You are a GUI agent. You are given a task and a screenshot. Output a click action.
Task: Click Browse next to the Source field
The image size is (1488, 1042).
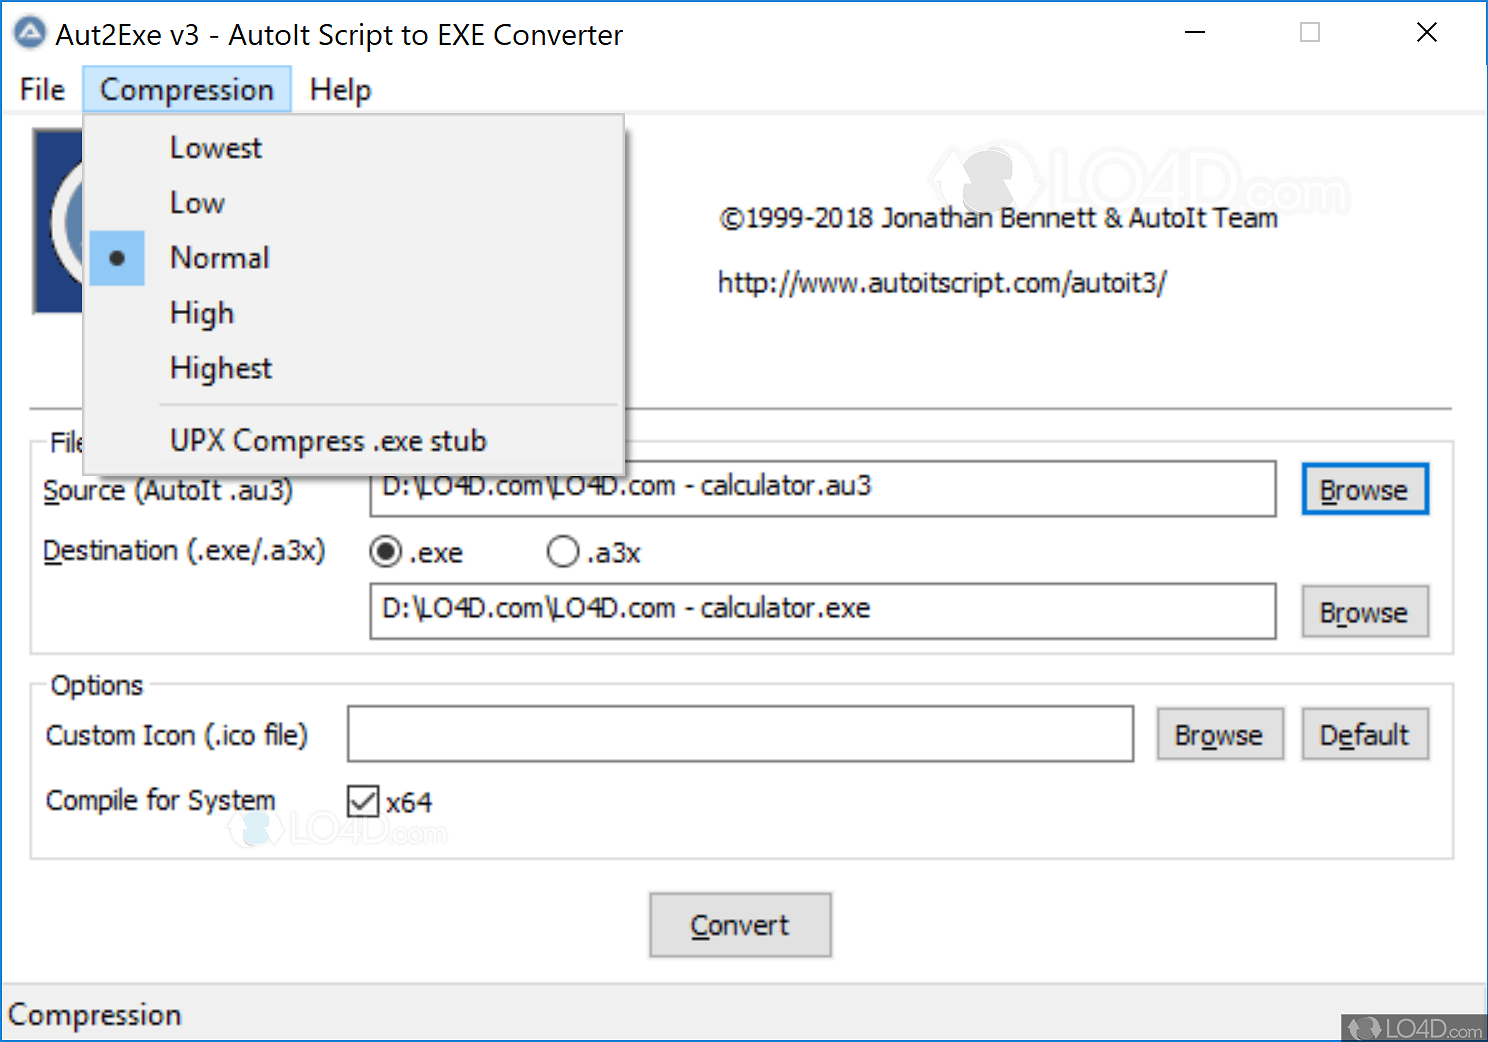[x=1364, y=489]
